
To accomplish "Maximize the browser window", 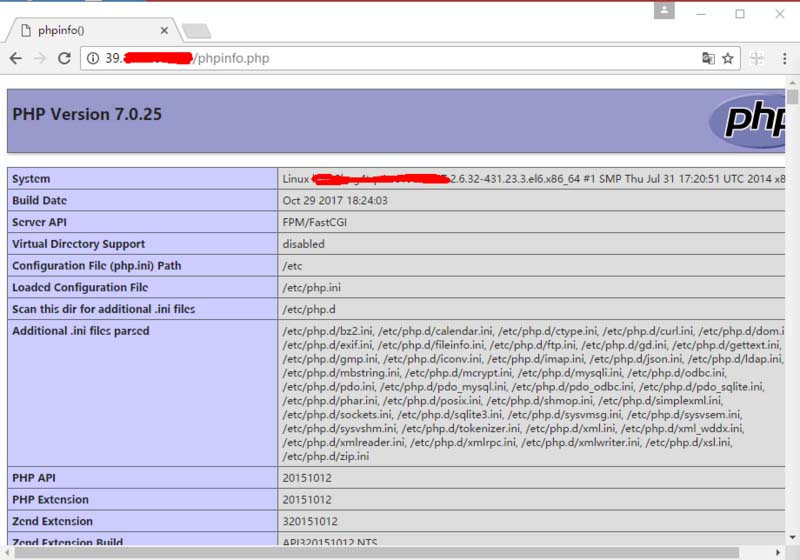I will (740, 13).
